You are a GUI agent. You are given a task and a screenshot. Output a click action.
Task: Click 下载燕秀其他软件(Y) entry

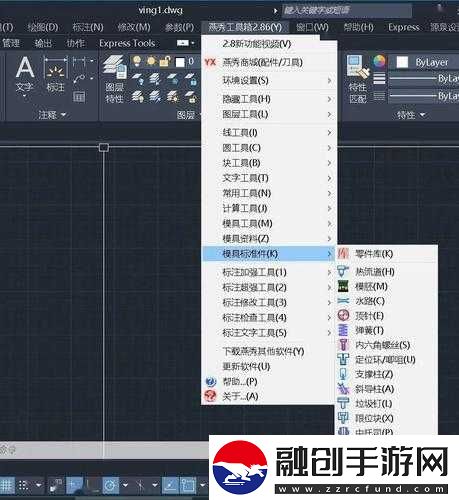coord(263,351)
